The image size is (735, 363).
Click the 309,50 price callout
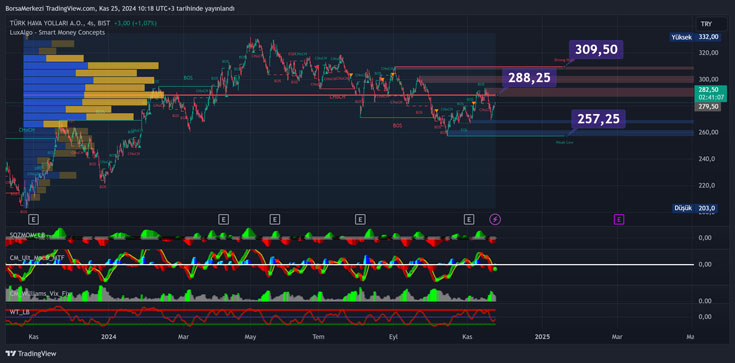click(596, 49)
